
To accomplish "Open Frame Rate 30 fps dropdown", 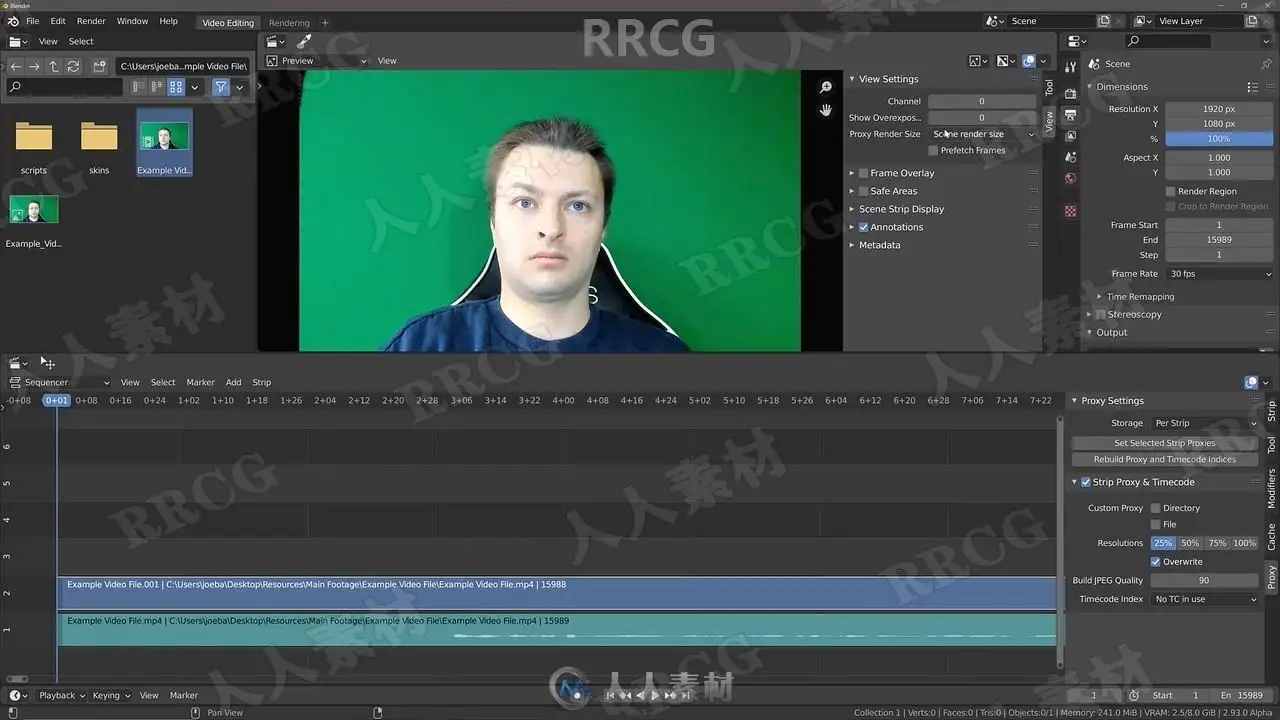I will pyautogui.click(x=1219, y=274).
